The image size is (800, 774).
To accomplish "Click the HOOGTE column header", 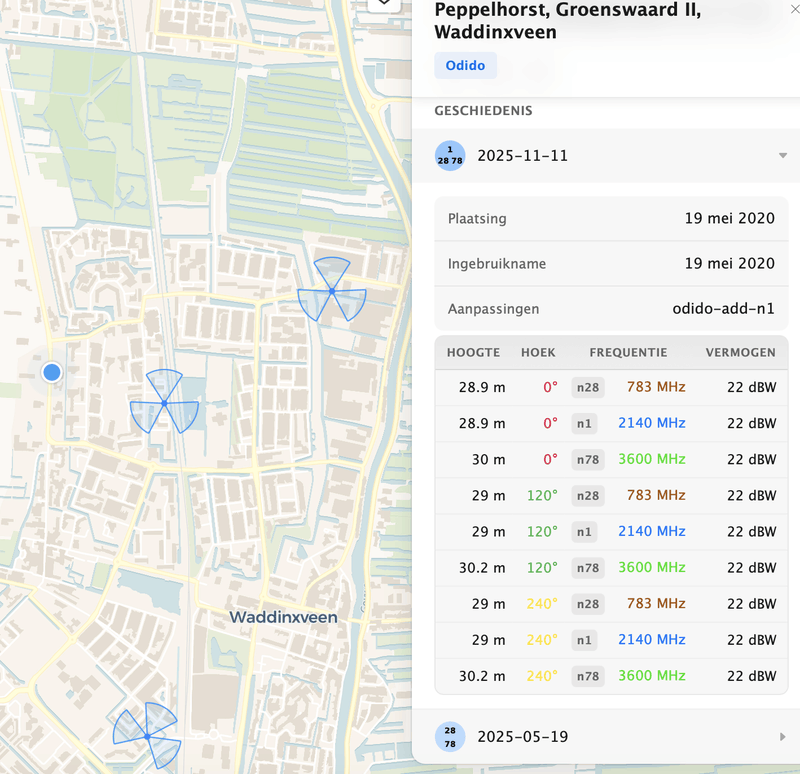I will [473, 353].
